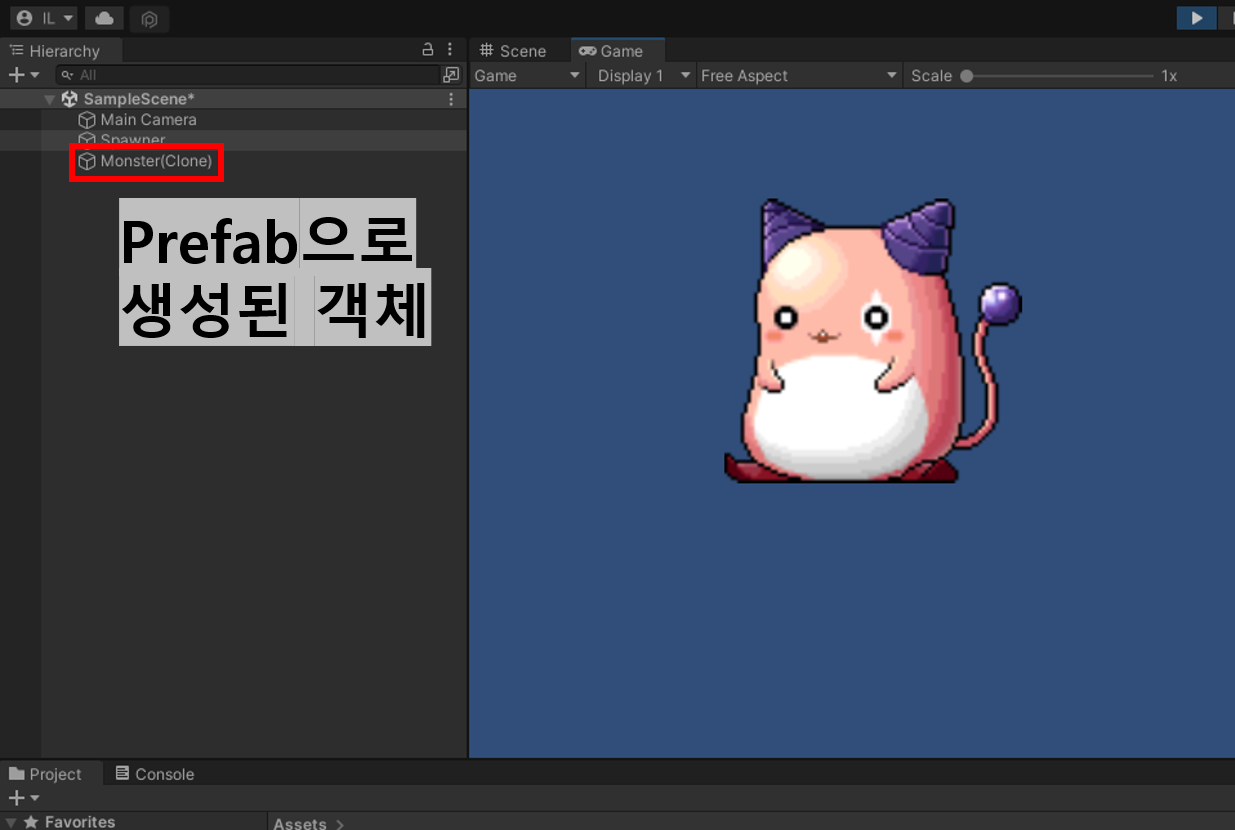Toggle the Hierarchy panel lock

click(428, 49)
